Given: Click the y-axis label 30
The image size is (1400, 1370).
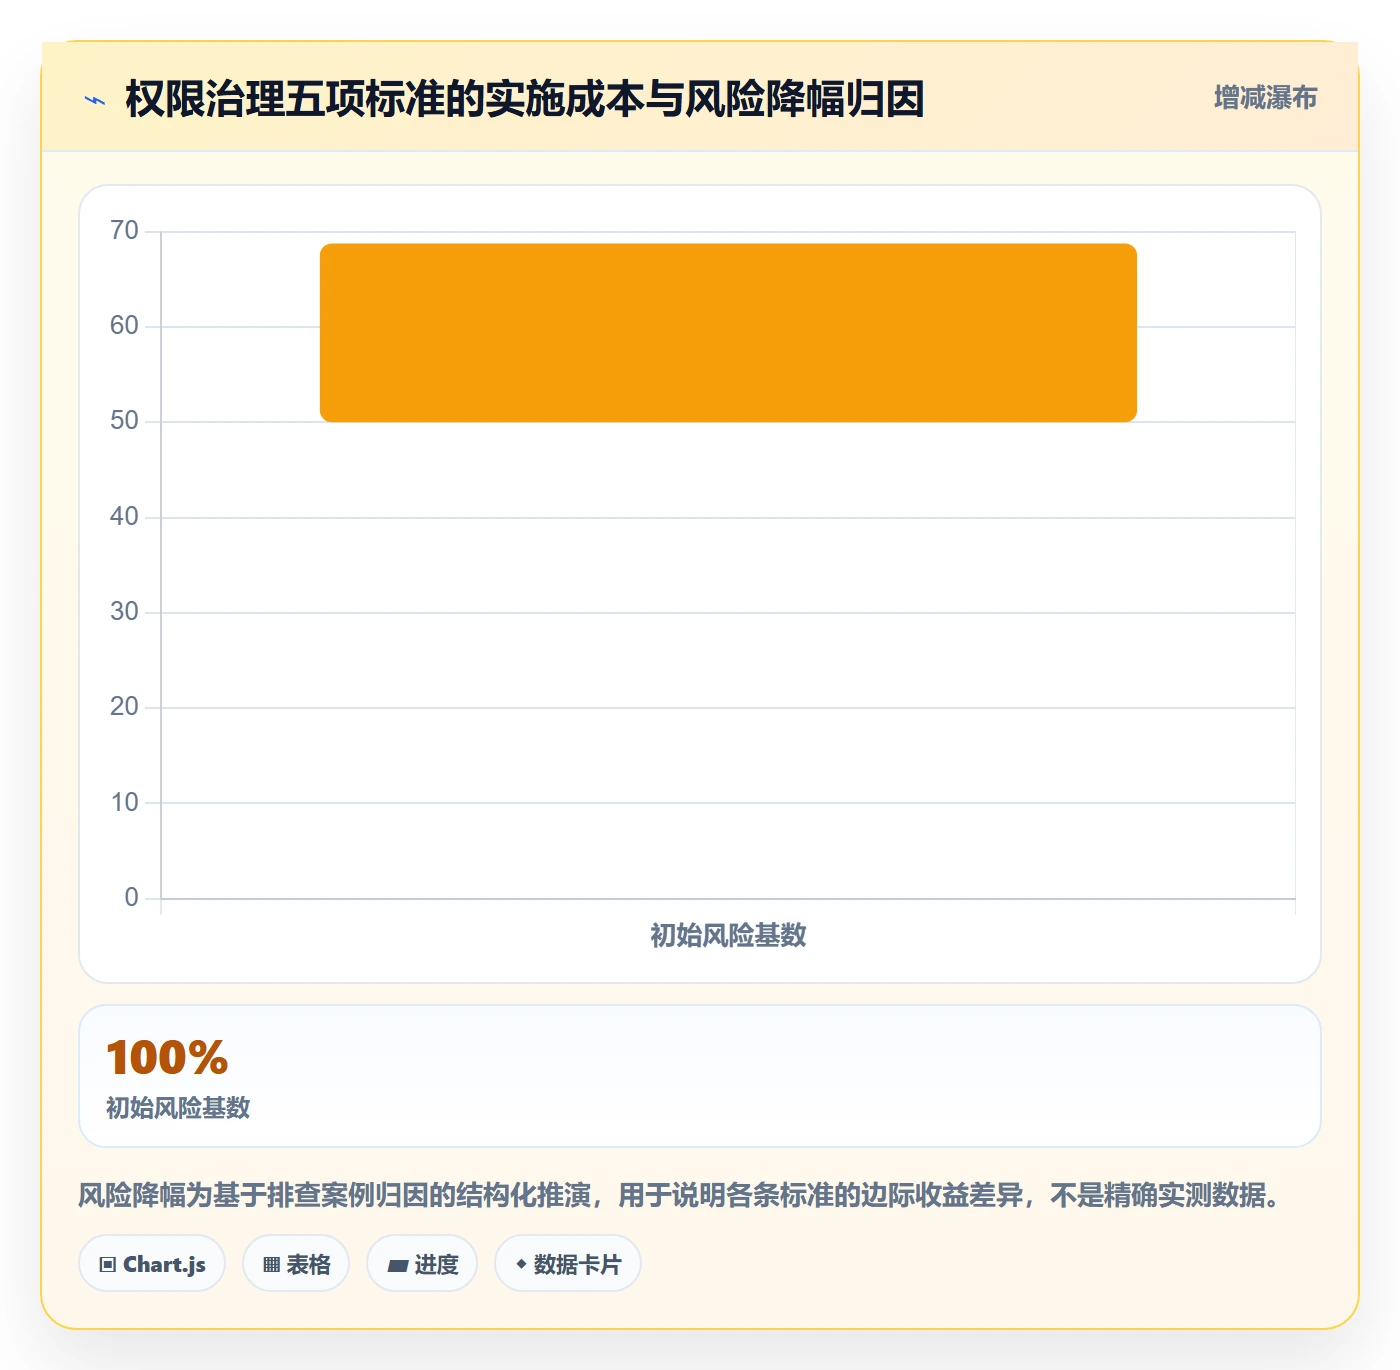Looking at the screenshot, I should tap(124, 611).
